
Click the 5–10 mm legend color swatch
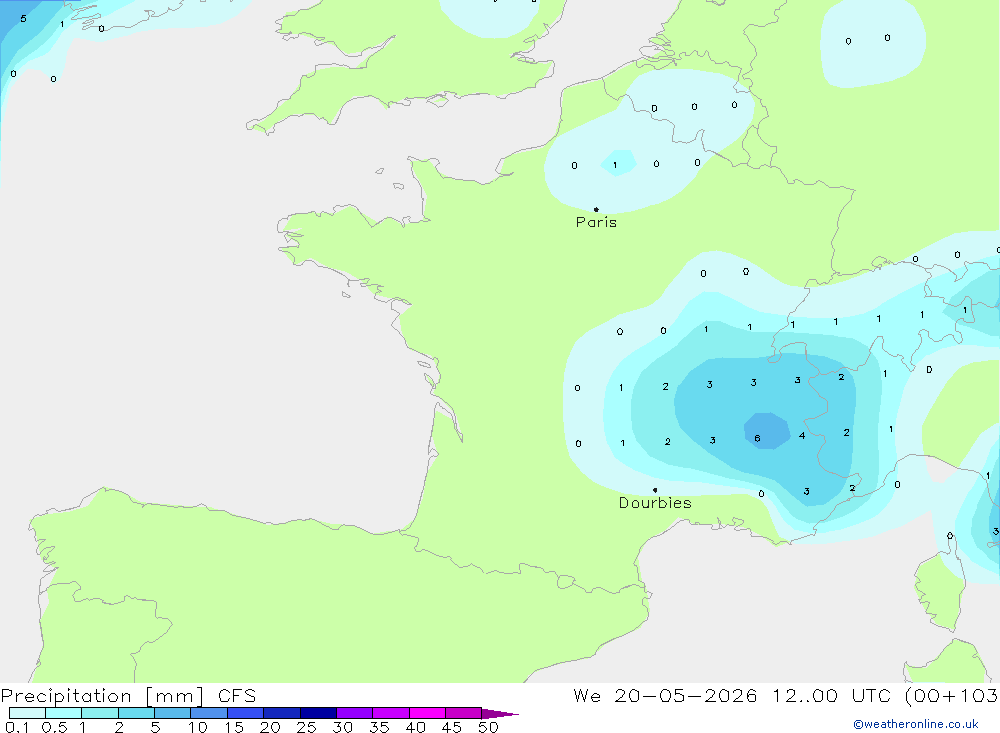pos(173,713)
